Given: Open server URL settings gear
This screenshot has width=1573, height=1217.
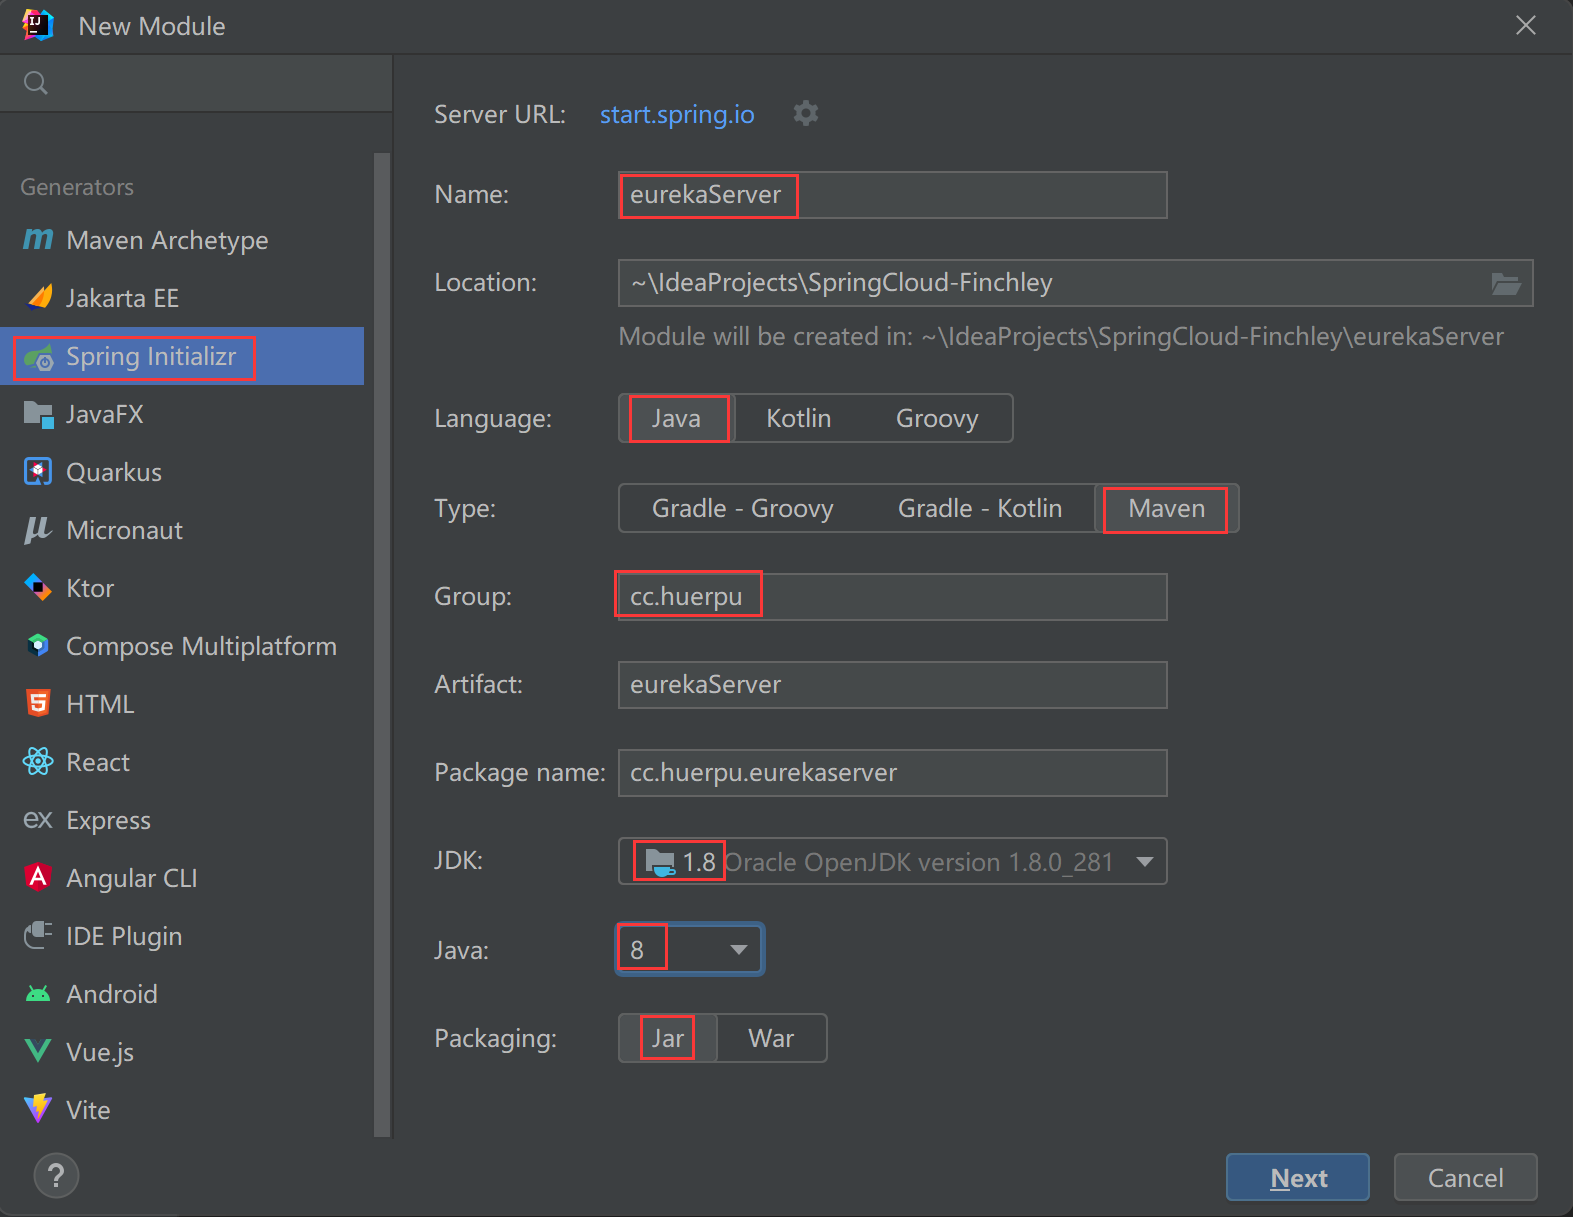Looking at the screenshot, I should pos(806,114).
